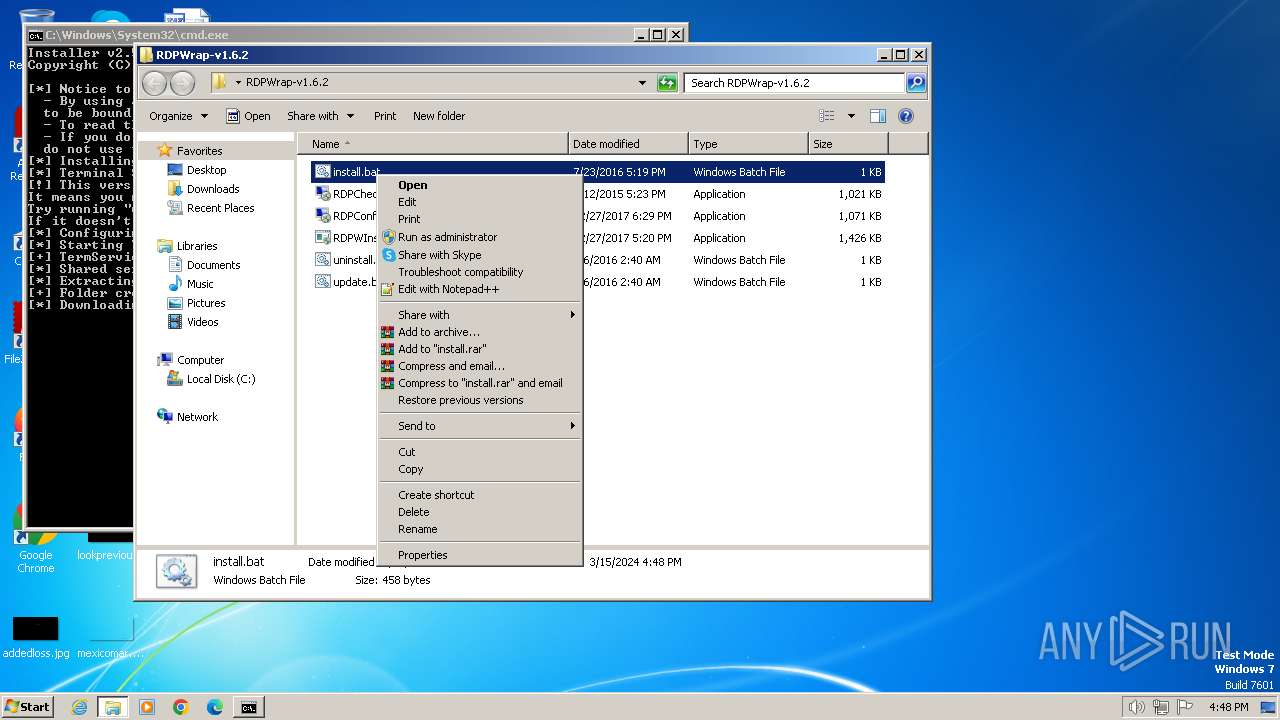The height and width of the screenshot is (720, 1280).
Task: Click the update.bat file icon
Action: 323,282
